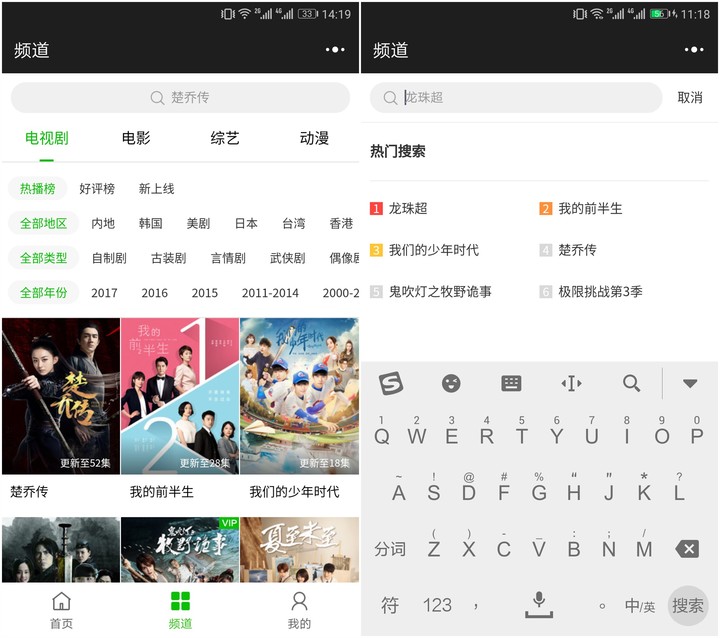Open the 我的前半生 poster thumbnail
This screenshot has height=638, width=720.
pyautogui.click(x=180, y=396)
